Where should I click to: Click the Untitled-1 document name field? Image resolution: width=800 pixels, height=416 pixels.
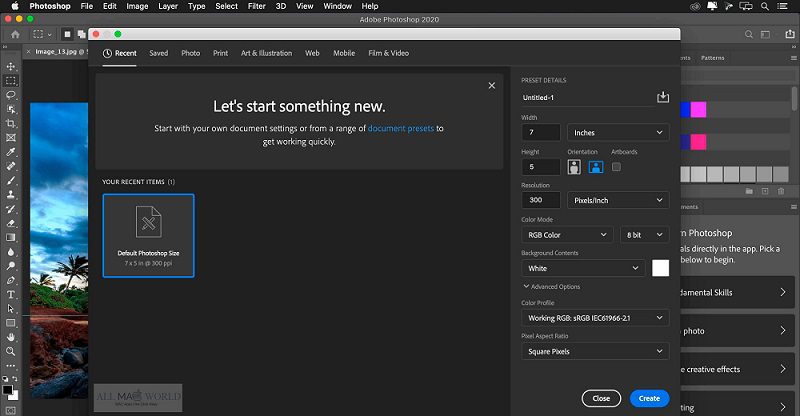point(588,97)
